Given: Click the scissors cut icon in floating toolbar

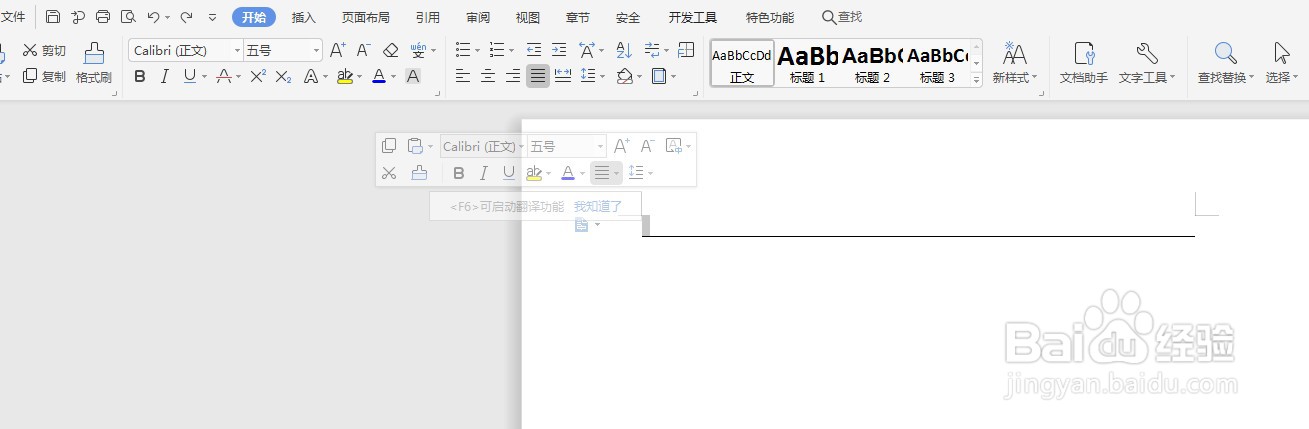Looking at the screenshot, I should (x=390, y=173).
